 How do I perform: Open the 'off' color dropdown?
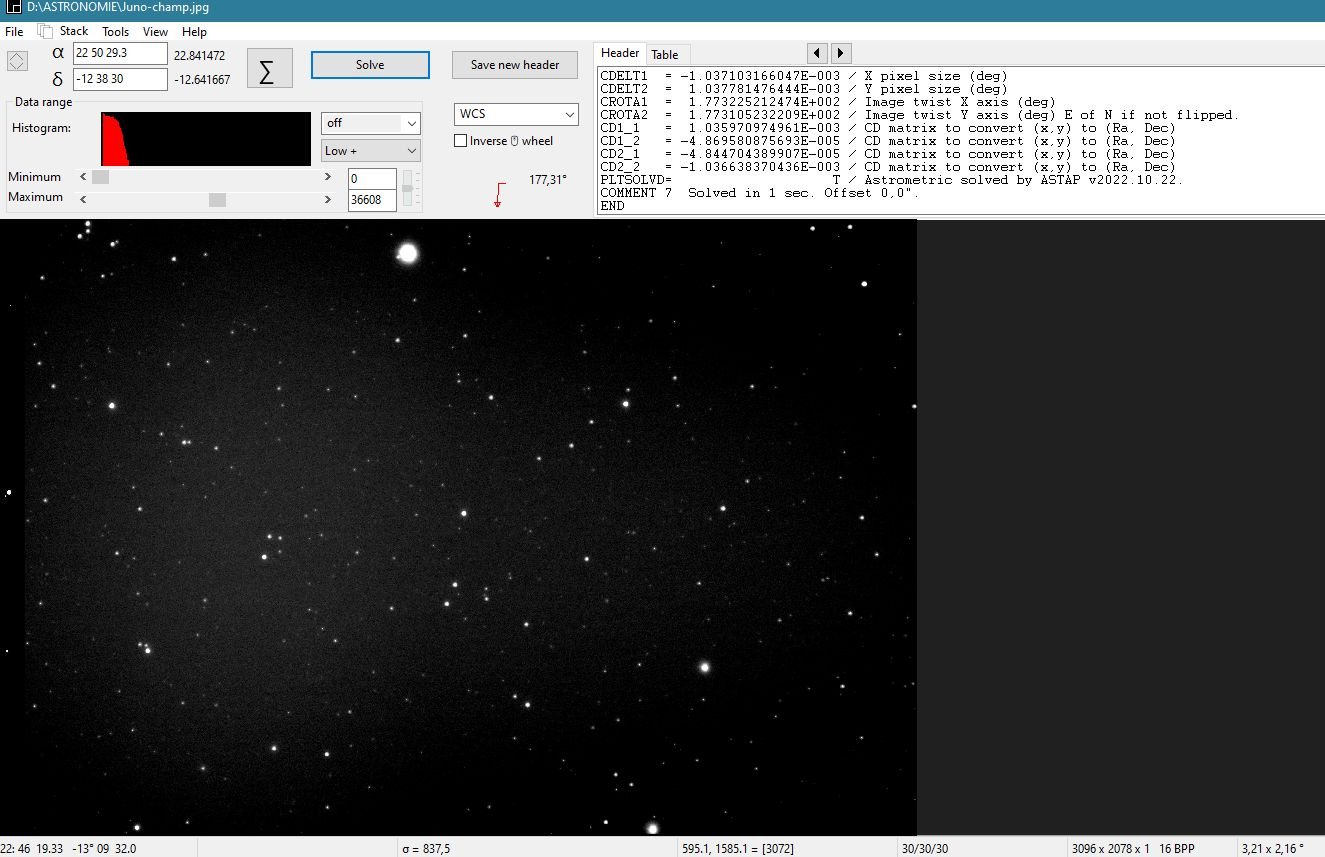[x=371, y=123]
